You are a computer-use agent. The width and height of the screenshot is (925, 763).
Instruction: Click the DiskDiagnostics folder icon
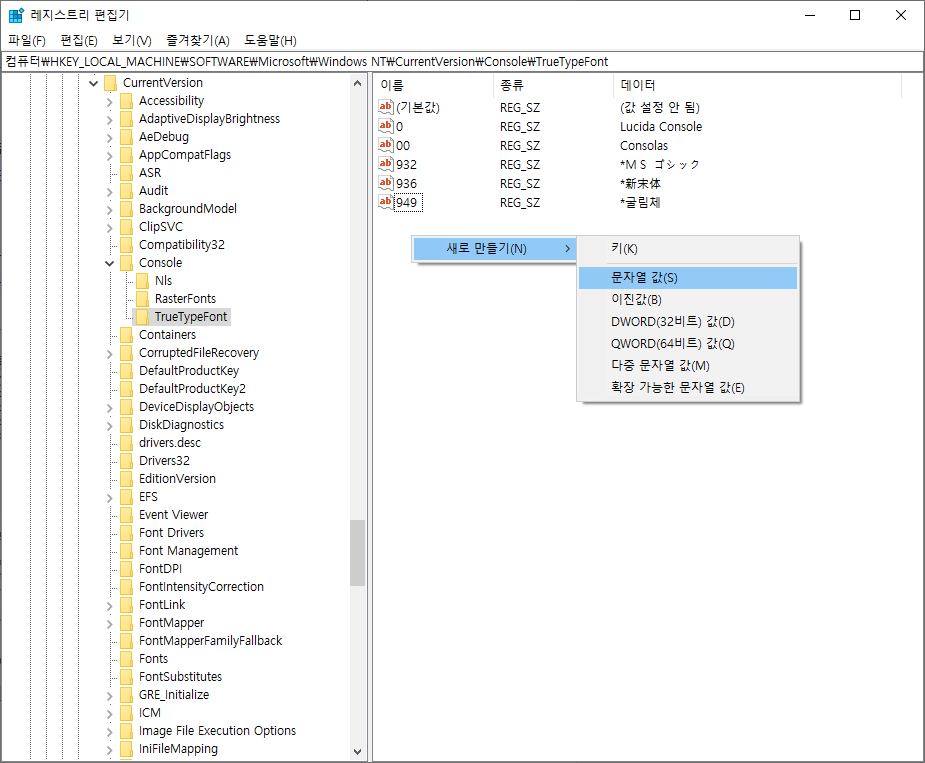(x=126, y=425)
